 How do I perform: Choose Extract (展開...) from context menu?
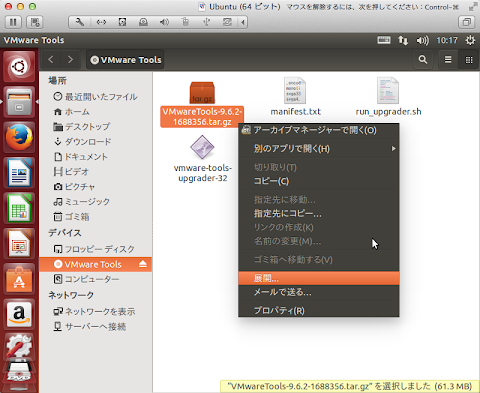pyautogui.click(x=319, y=278)
